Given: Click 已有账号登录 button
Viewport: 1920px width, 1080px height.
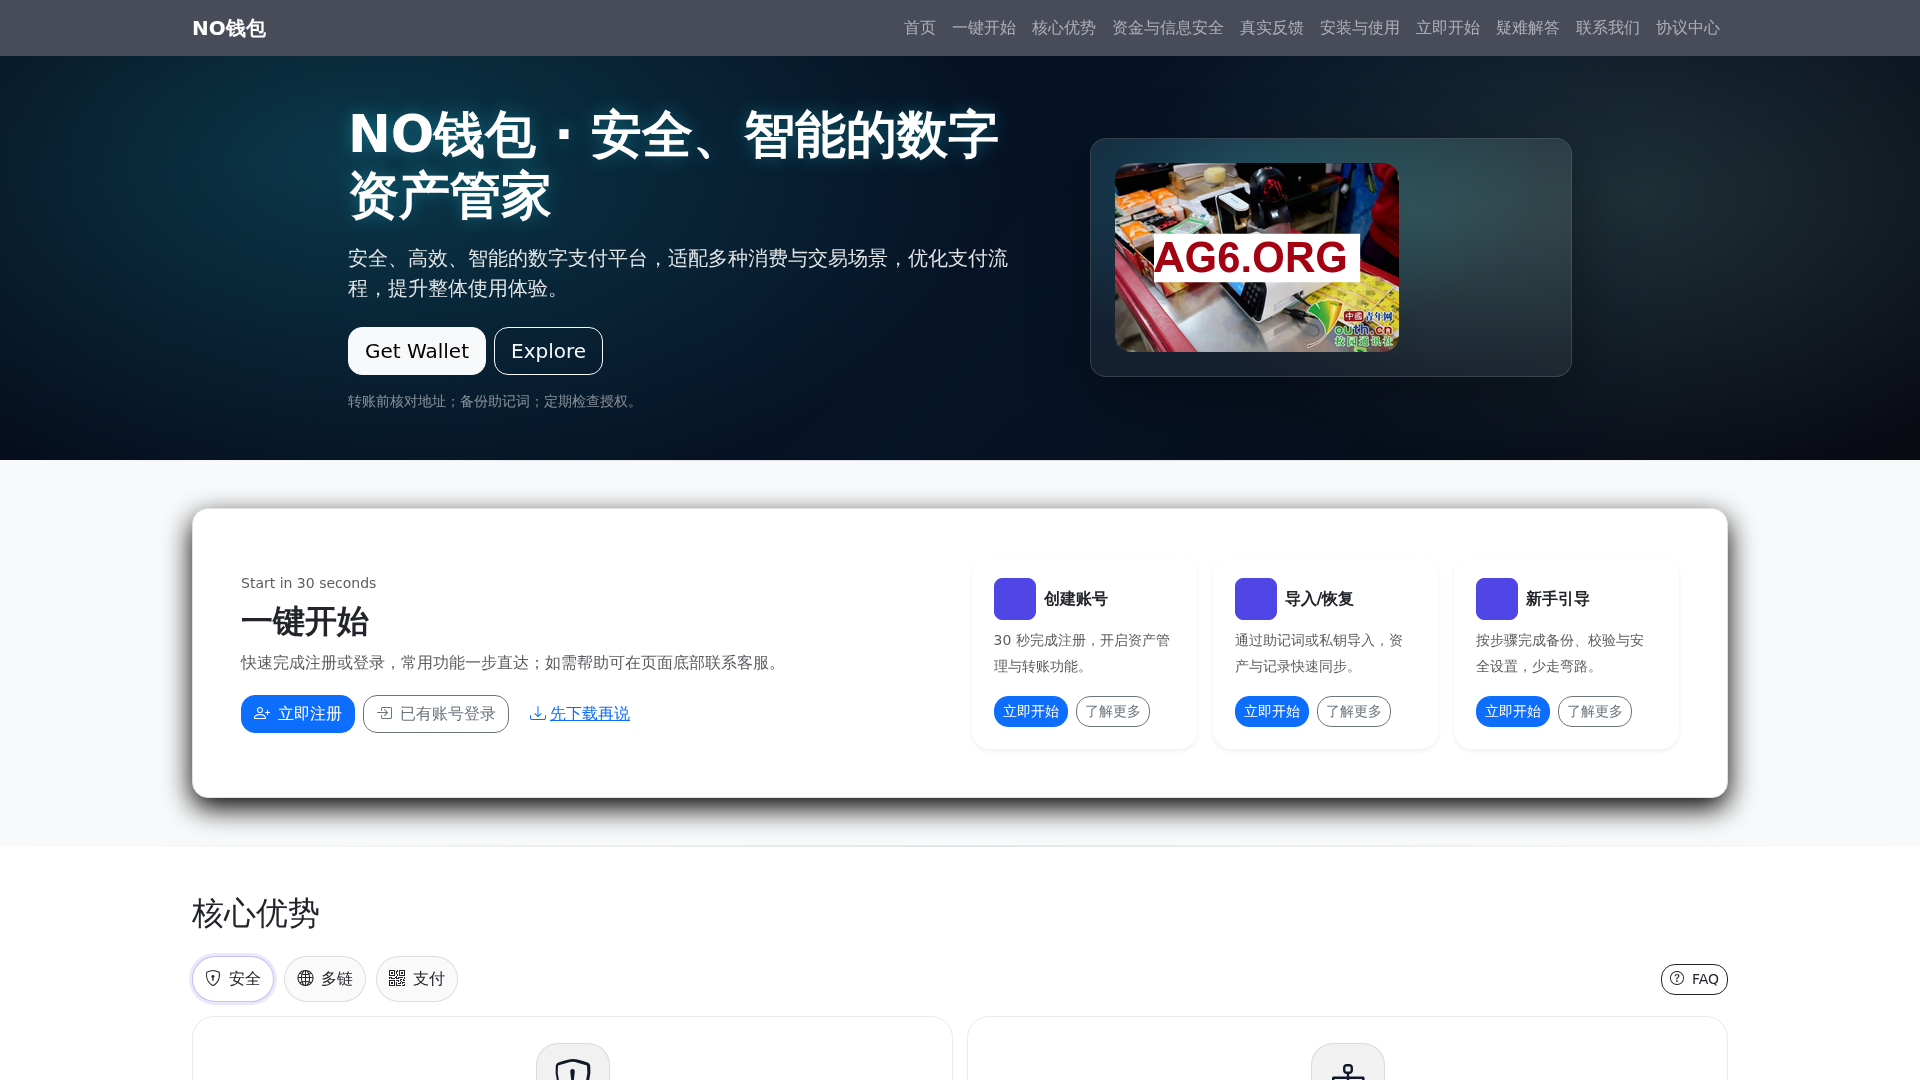Looking at the screenshot, I should 436,714.
